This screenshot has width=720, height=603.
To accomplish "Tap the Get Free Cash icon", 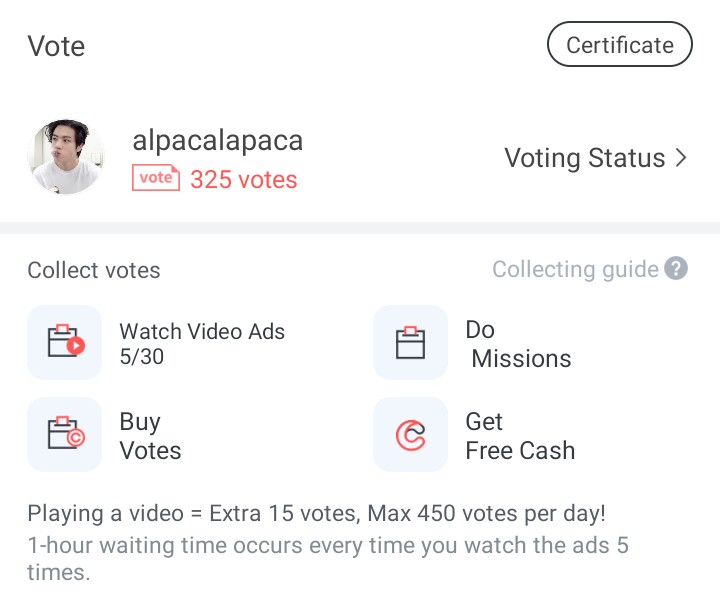I will pos(410,434).
